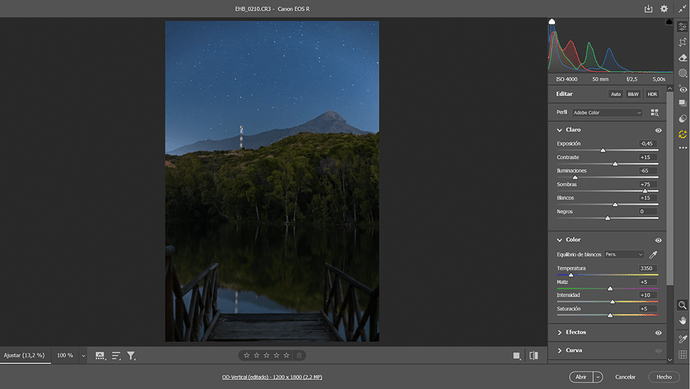Click the Cancelar button

(625, 377)
